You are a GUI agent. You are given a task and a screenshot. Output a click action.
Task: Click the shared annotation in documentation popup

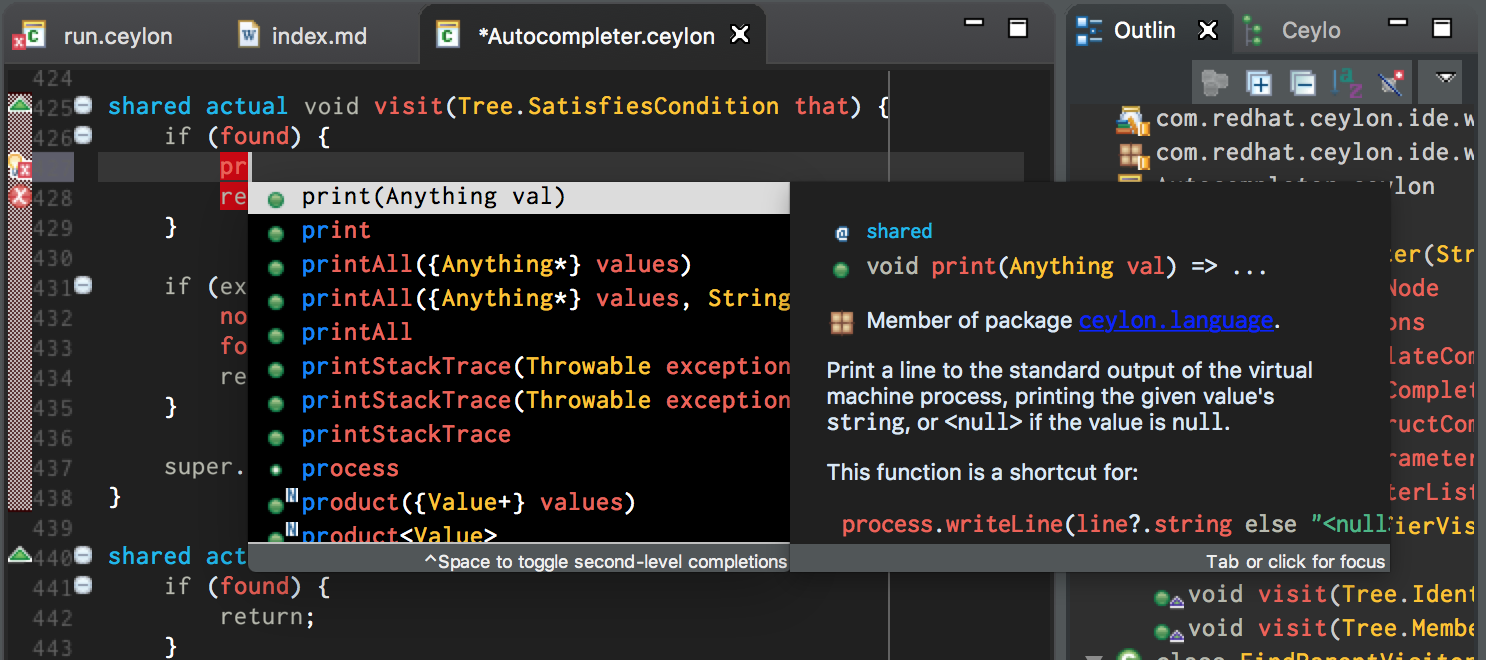point(899,231)
